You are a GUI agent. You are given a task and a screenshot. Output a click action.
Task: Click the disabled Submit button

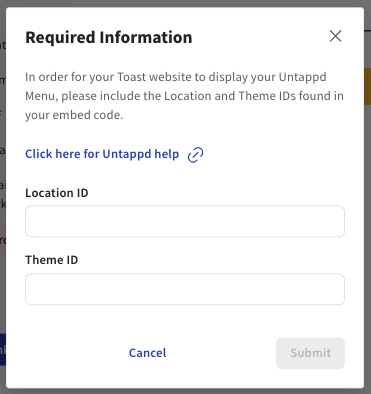[x=310, y=353]
